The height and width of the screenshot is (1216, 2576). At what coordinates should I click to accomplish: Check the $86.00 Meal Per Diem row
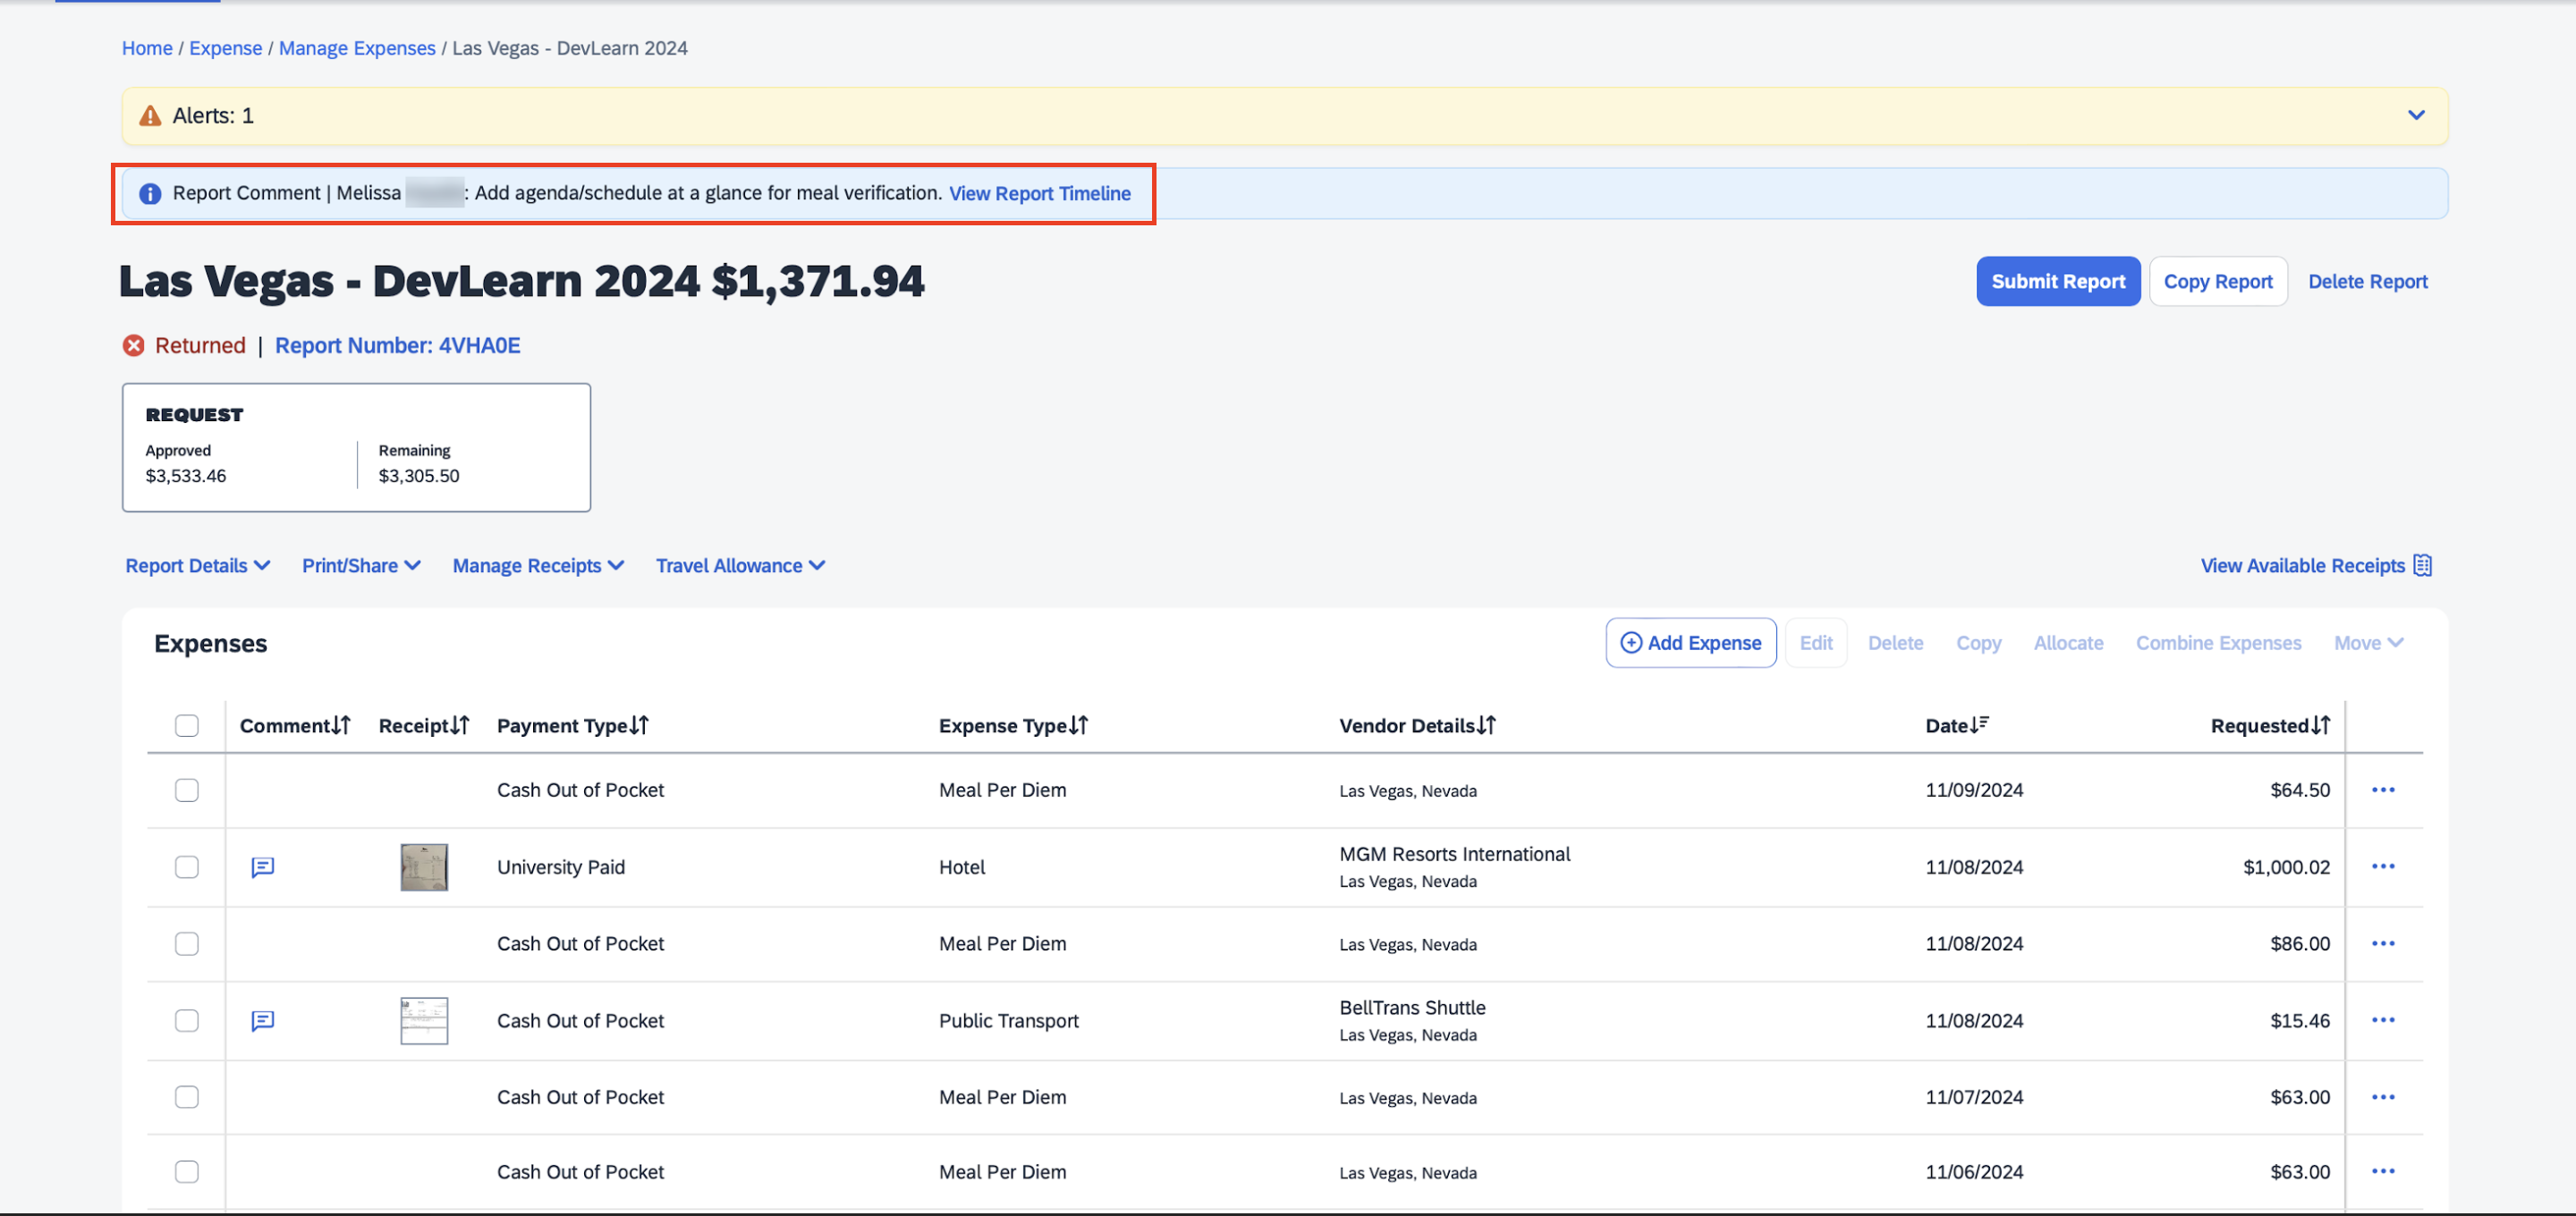187,944
